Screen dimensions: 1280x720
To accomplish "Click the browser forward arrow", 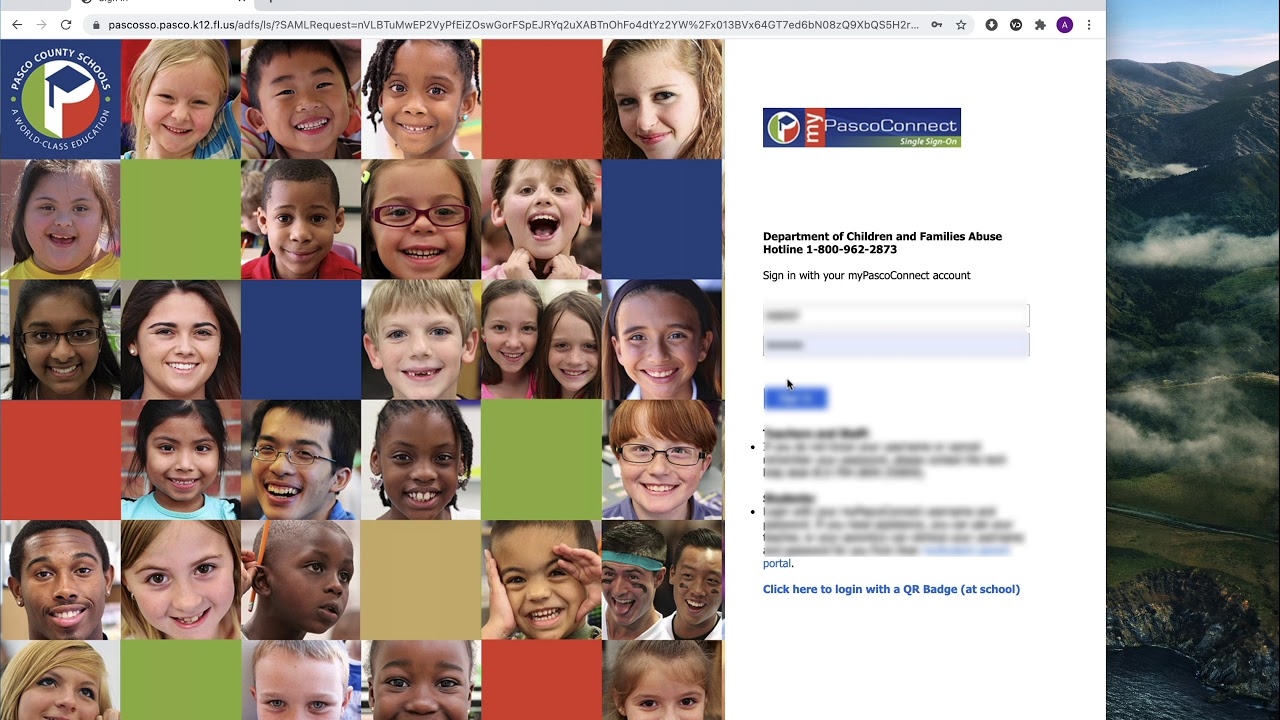I will (x=41, y=25).
